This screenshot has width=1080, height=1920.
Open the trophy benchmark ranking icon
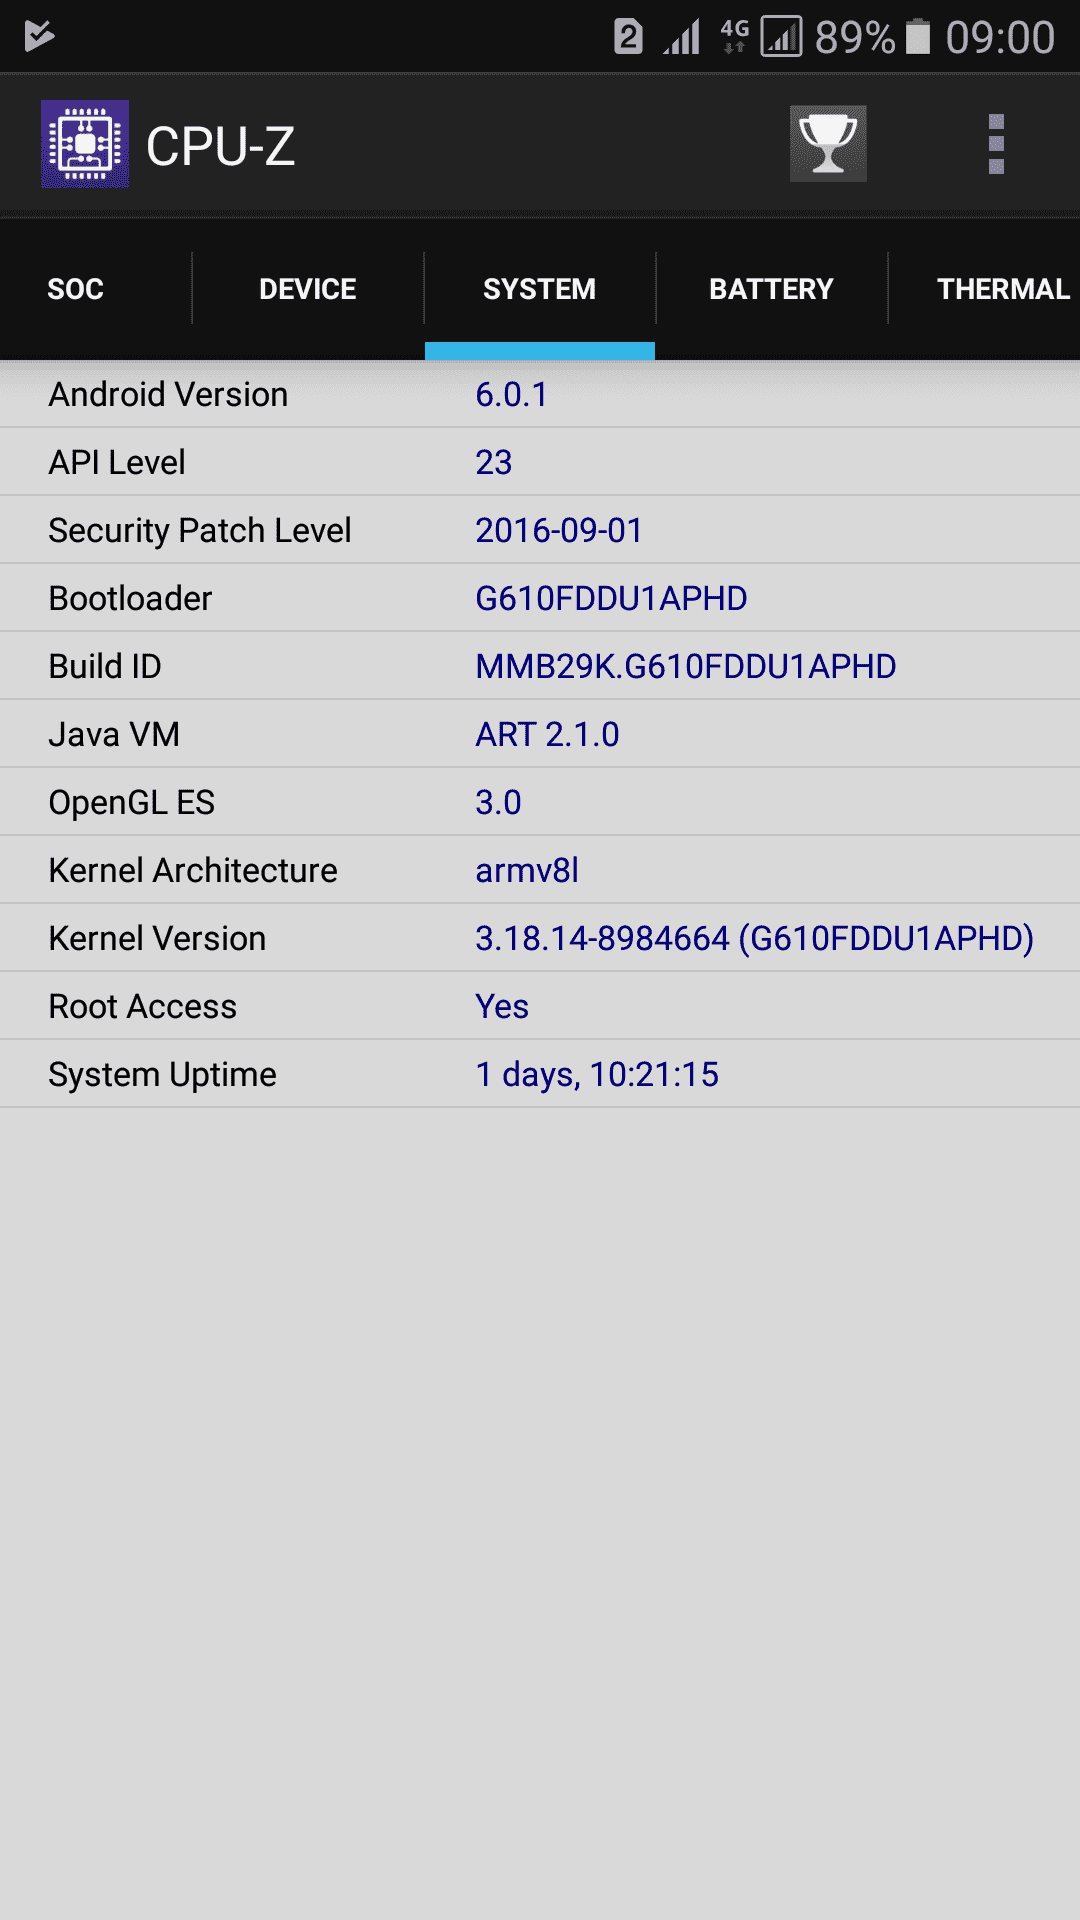[828, 144]
